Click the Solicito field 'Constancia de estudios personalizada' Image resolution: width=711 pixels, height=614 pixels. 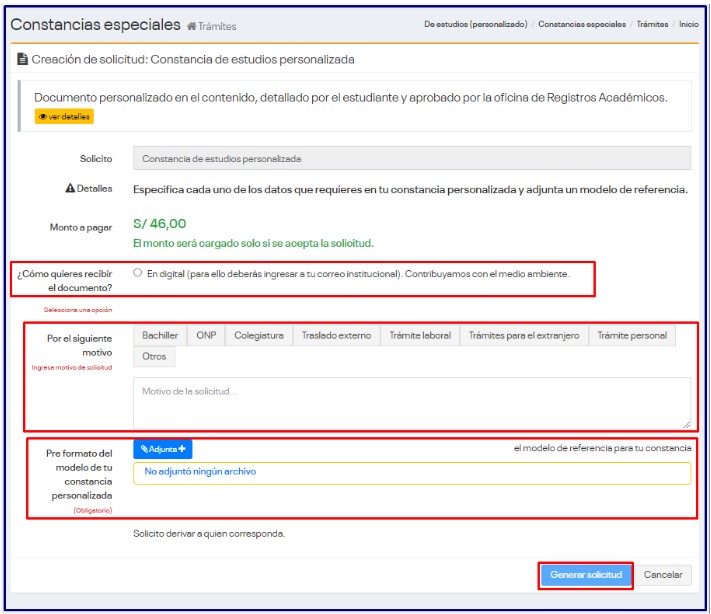click(412, 158)
